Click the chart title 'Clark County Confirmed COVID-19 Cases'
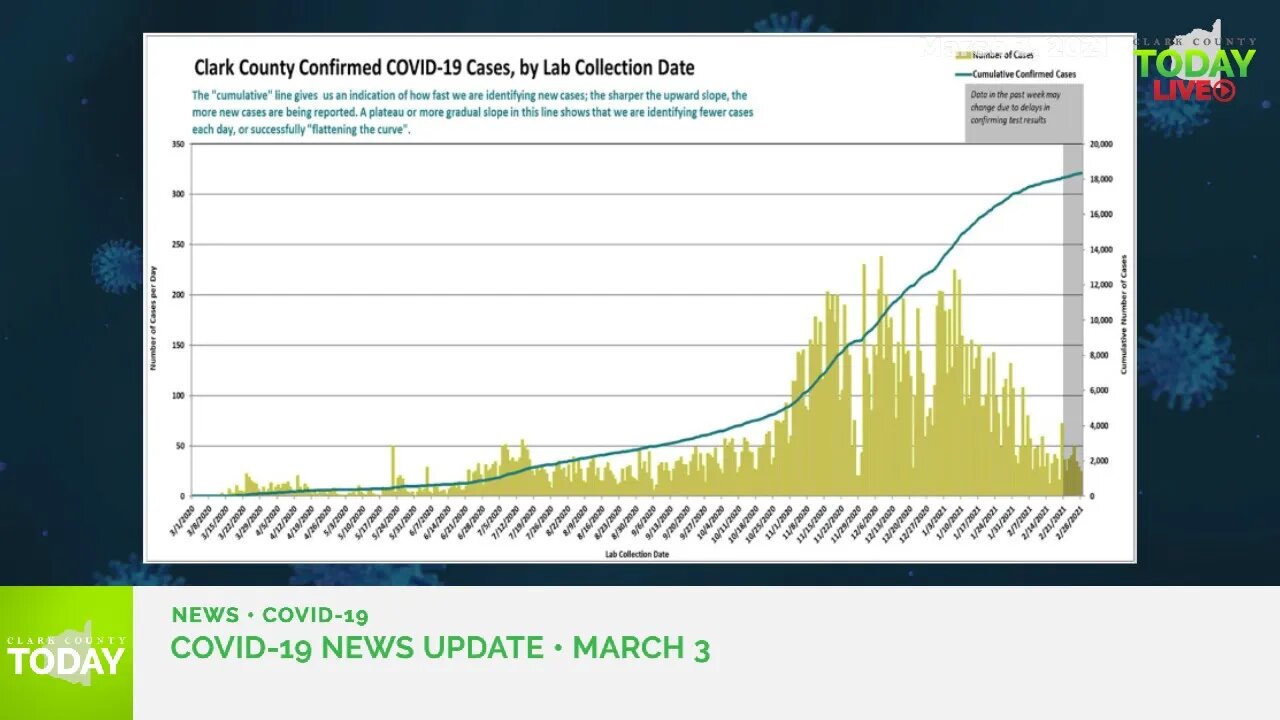The width and height of the screenshot is (1280, 720). (x=444, y=68)
